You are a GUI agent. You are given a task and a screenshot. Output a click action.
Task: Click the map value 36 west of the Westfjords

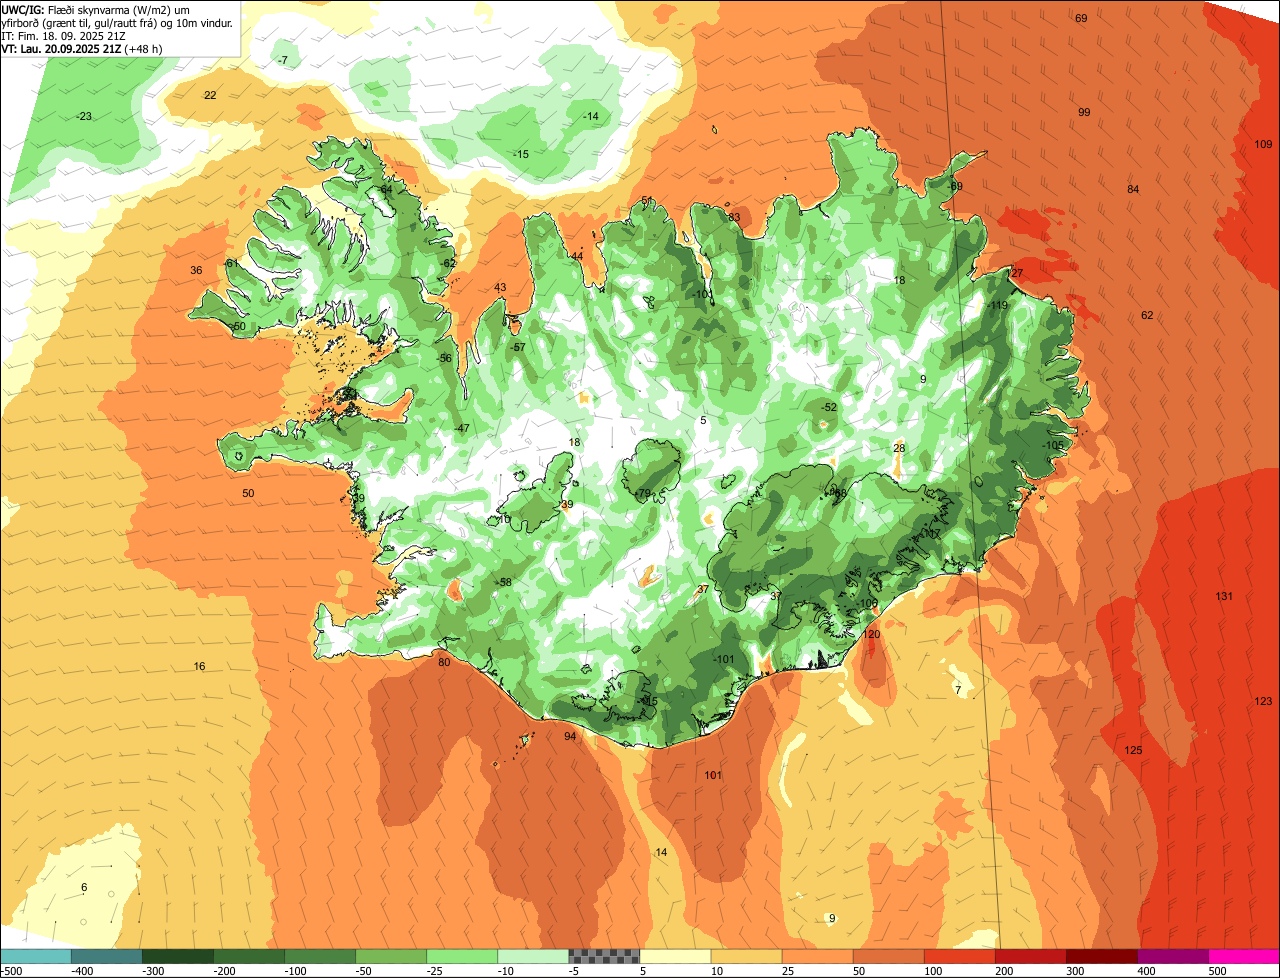(196, 270)
